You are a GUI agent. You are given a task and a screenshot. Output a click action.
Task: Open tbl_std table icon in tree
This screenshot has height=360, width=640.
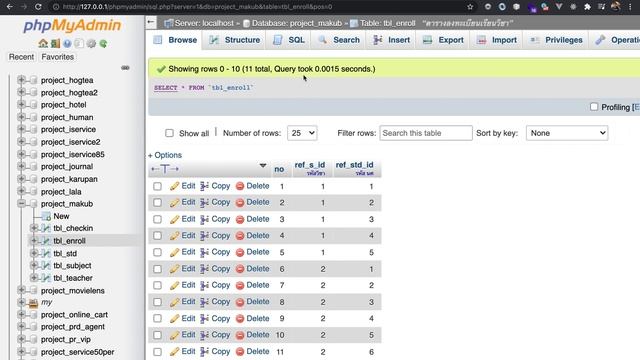(47, 253)
